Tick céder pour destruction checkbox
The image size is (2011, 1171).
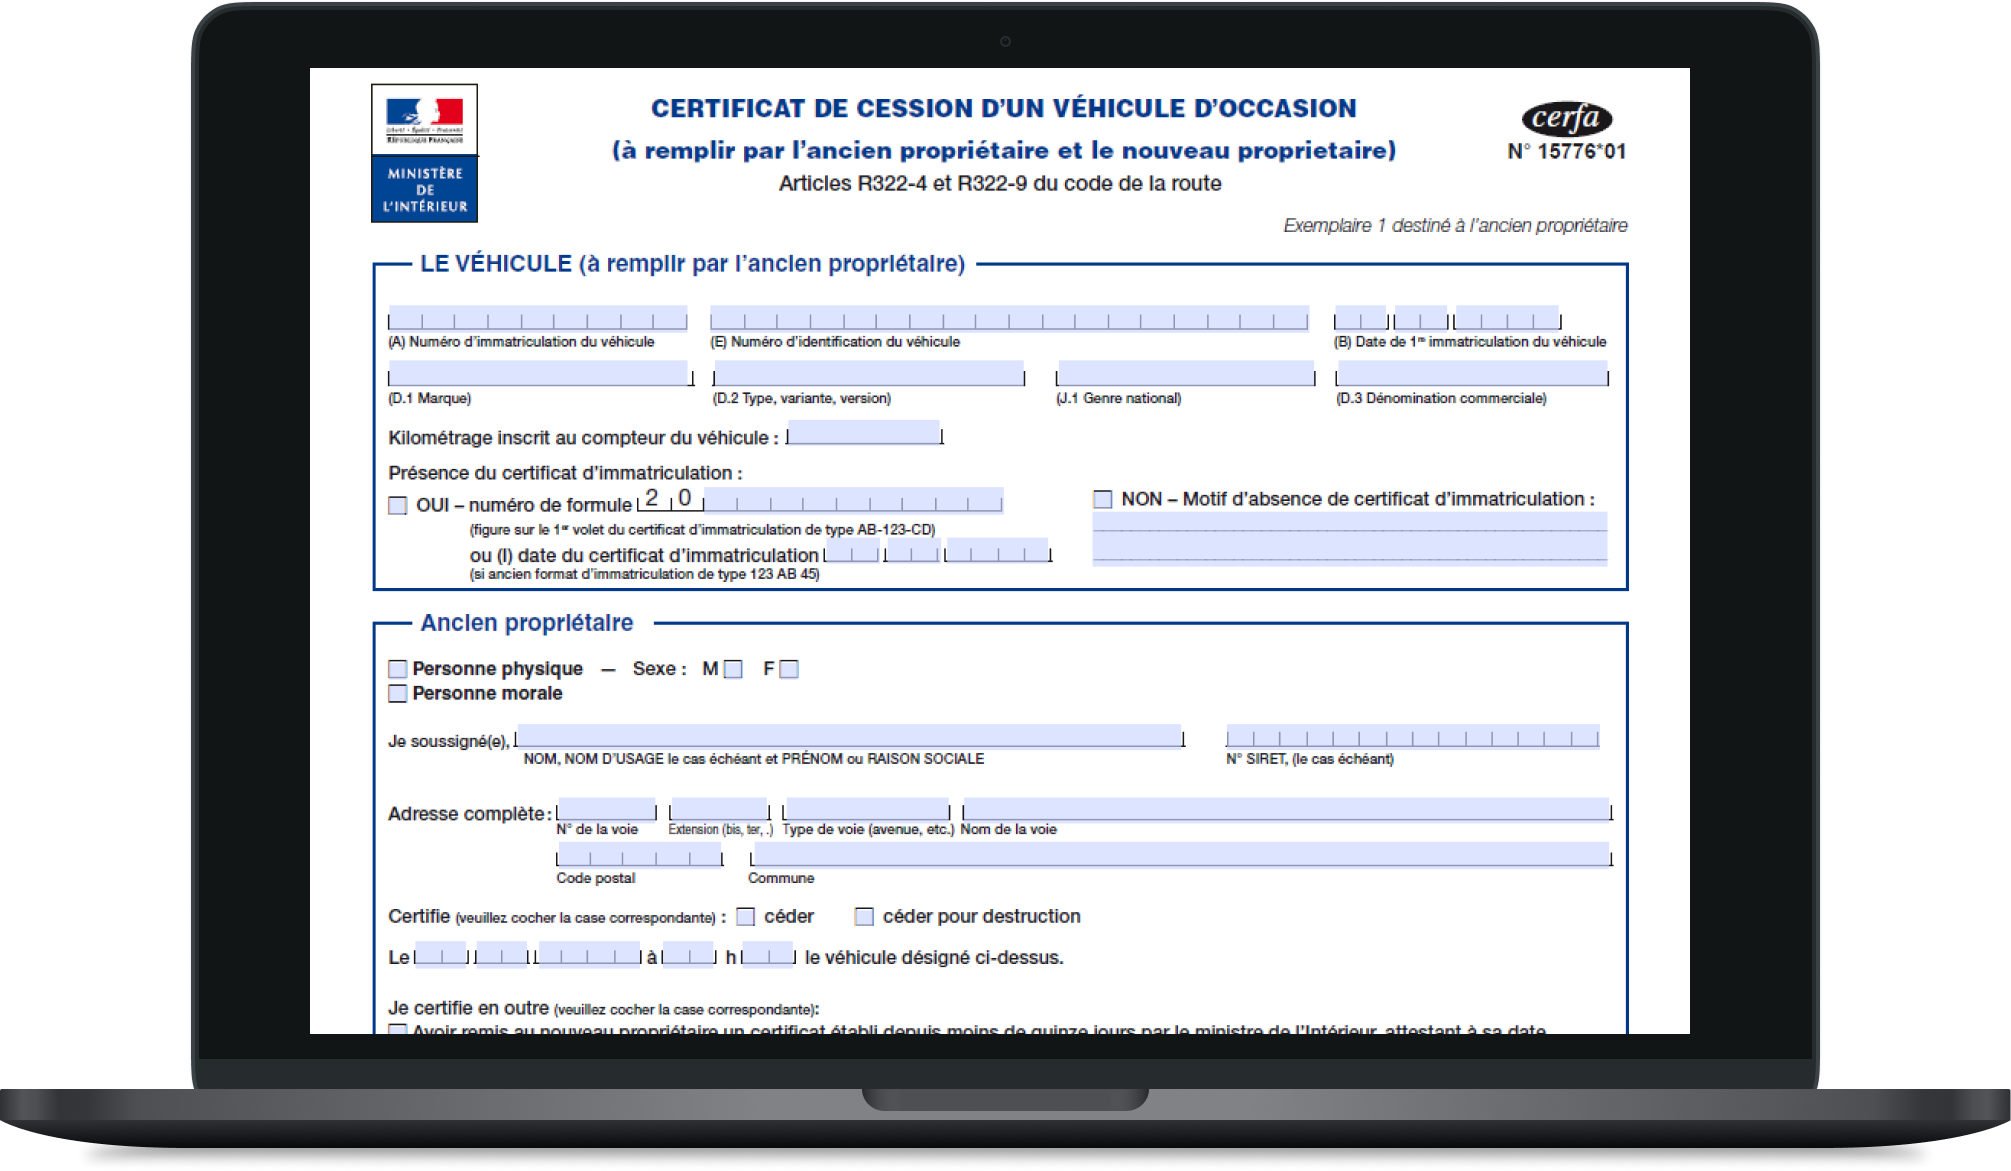coord(862,915)
